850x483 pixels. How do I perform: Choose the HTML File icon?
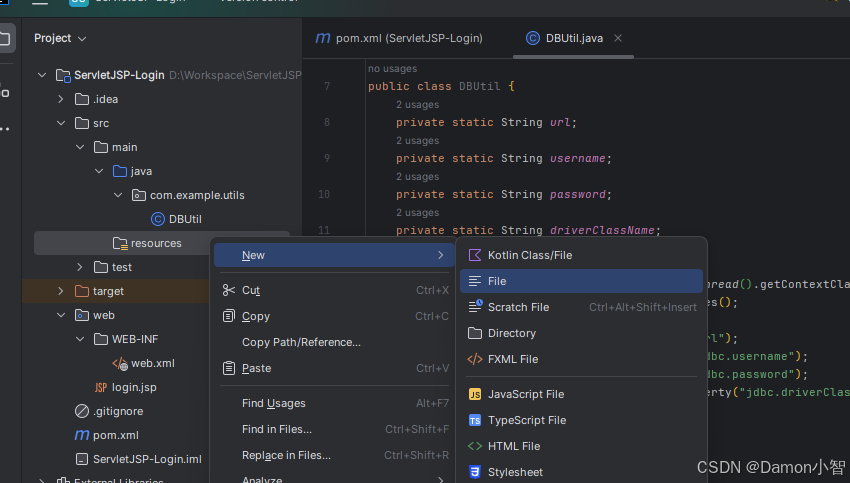click(x=474, y=446)
